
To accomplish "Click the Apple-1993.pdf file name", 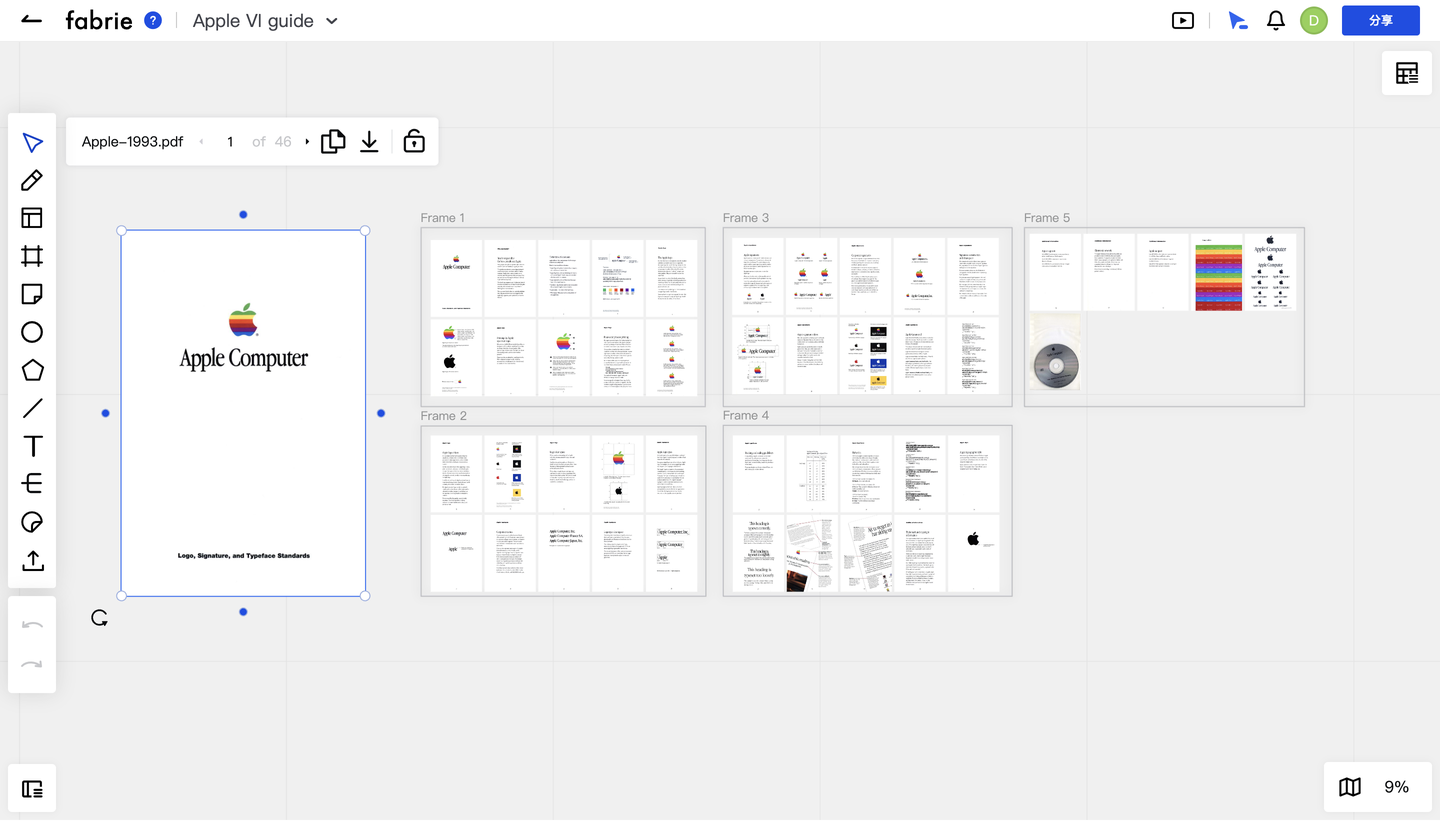I will 133,142.
